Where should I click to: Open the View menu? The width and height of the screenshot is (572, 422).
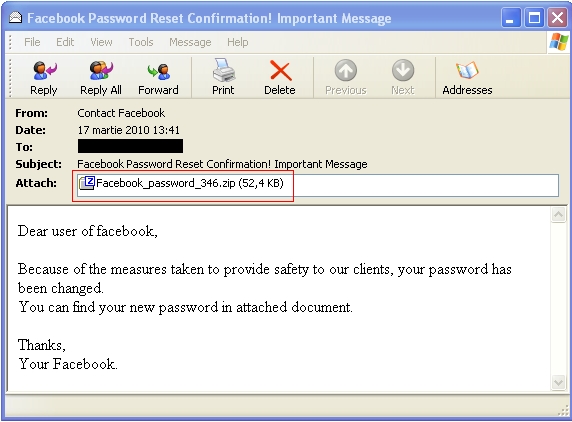click(x=101, y=42)
